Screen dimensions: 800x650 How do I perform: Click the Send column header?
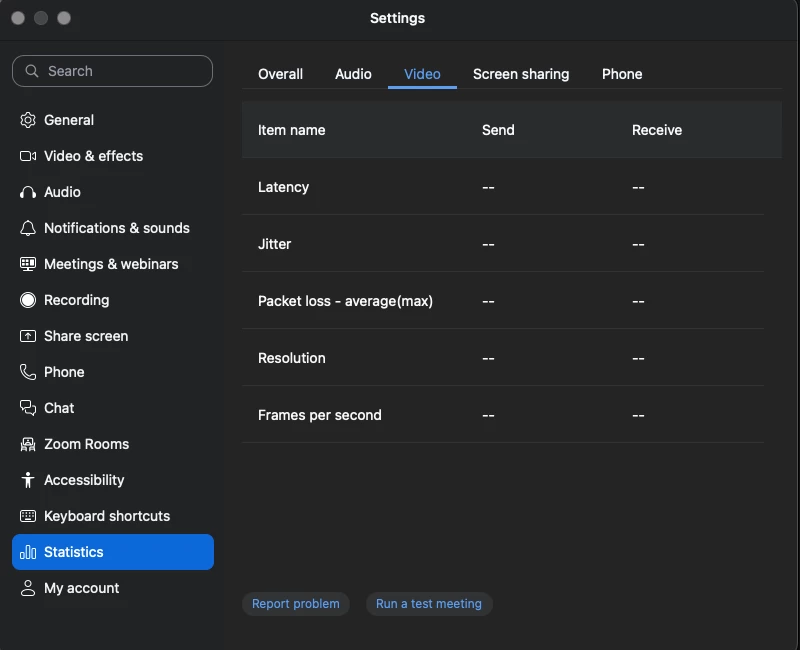[498, 130]
